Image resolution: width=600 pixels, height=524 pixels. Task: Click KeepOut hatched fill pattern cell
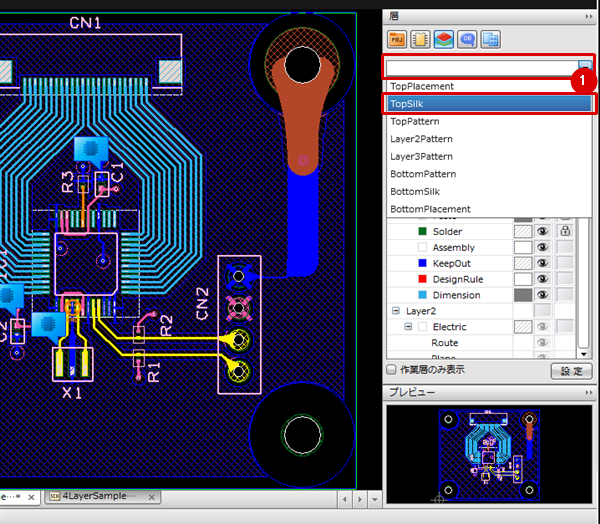pyautogui.click(x=523, y=263)
